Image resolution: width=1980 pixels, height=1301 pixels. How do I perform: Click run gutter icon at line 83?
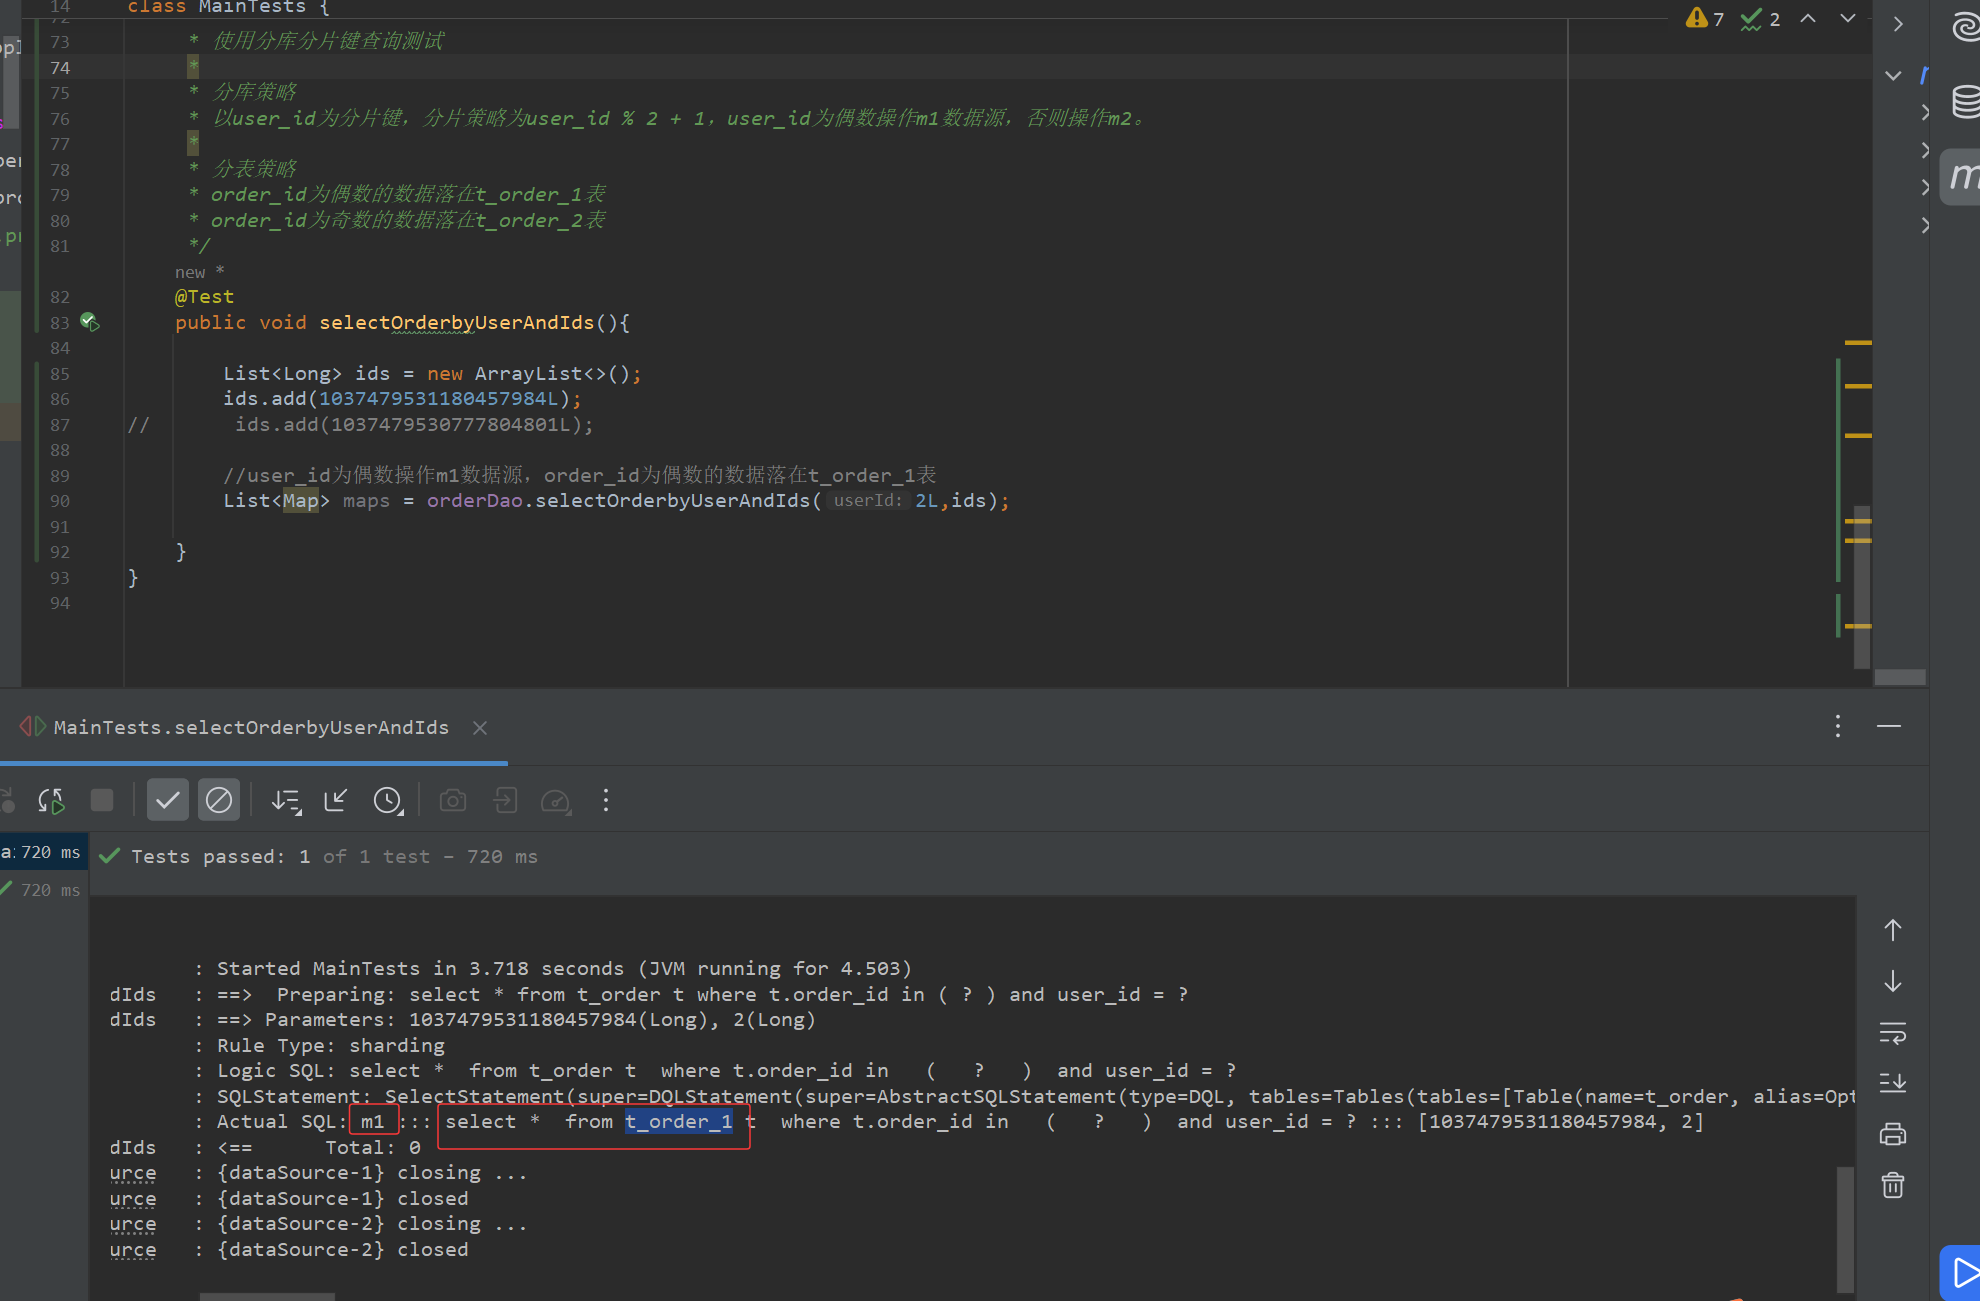(x=89, y=322)
